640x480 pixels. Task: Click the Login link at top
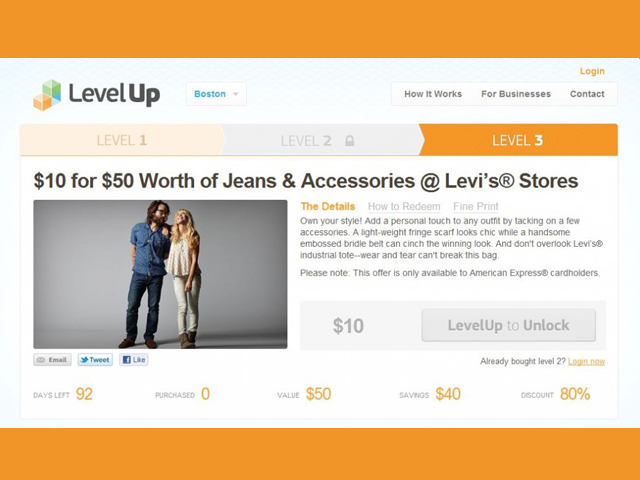[x=592, y=71]
